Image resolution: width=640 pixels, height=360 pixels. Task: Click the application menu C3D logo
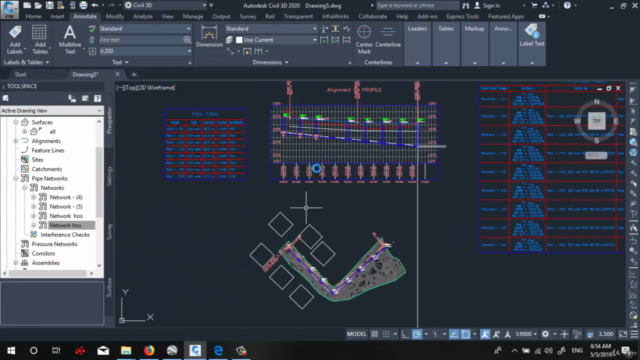pyautogui.click(x=9, y=9)
